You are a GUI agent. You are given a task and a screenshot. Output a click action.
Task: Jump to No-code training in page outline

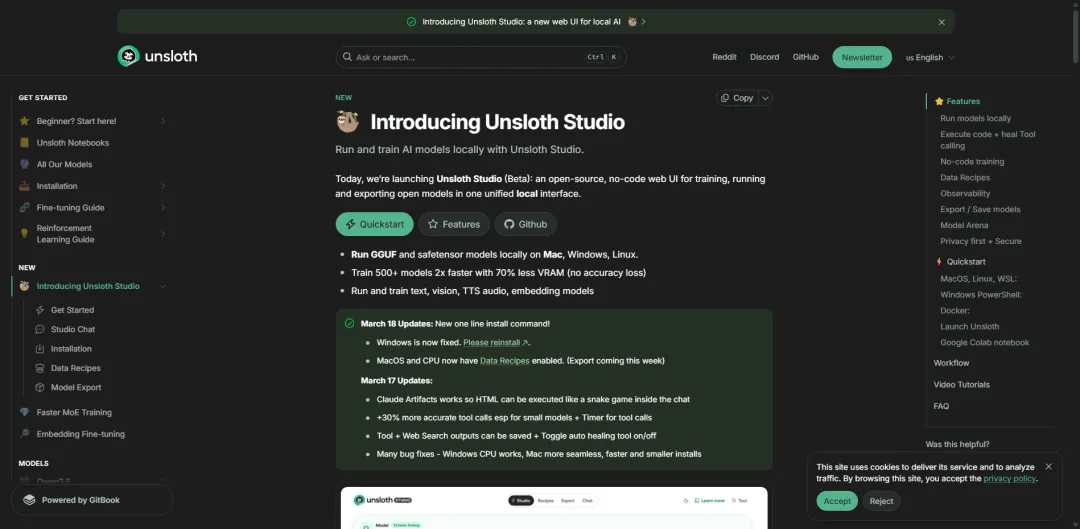[x=971, y=162]
